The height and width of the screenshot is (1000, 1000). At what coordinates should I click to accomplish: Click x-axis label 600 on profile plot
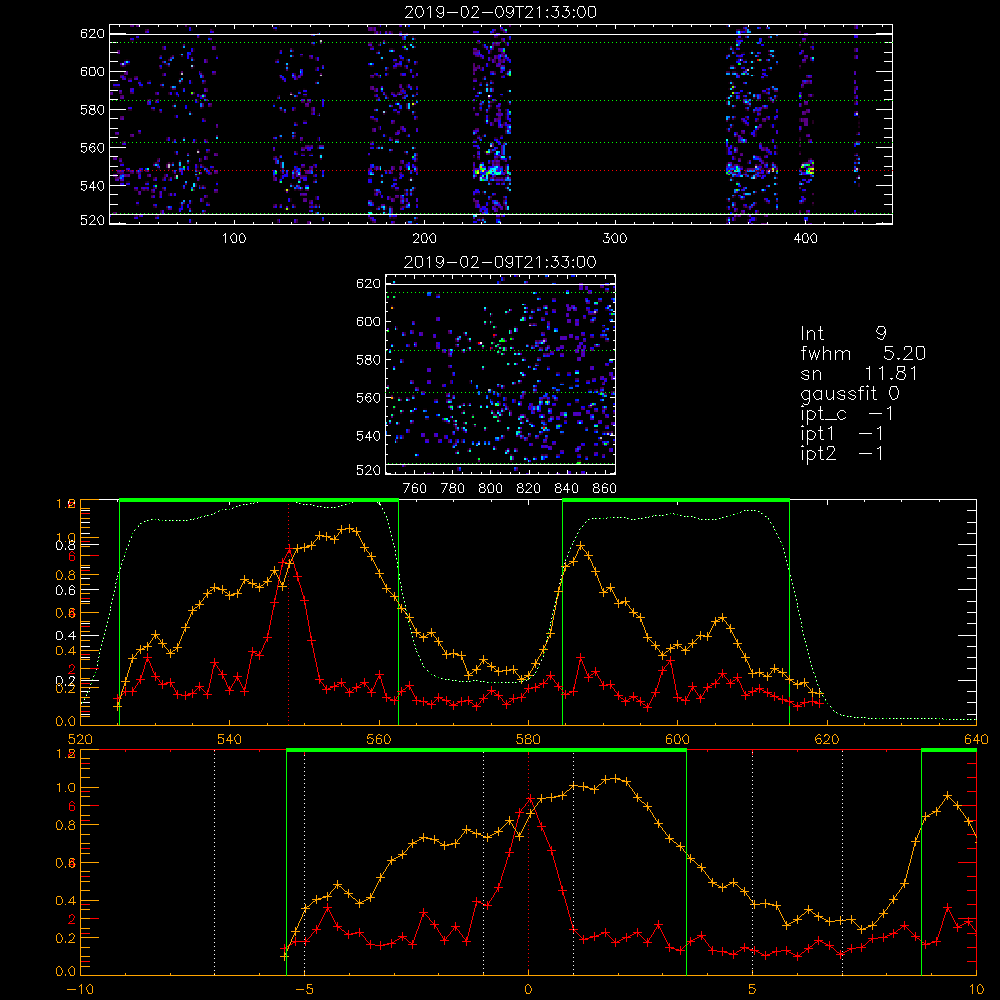click(677, 740)
